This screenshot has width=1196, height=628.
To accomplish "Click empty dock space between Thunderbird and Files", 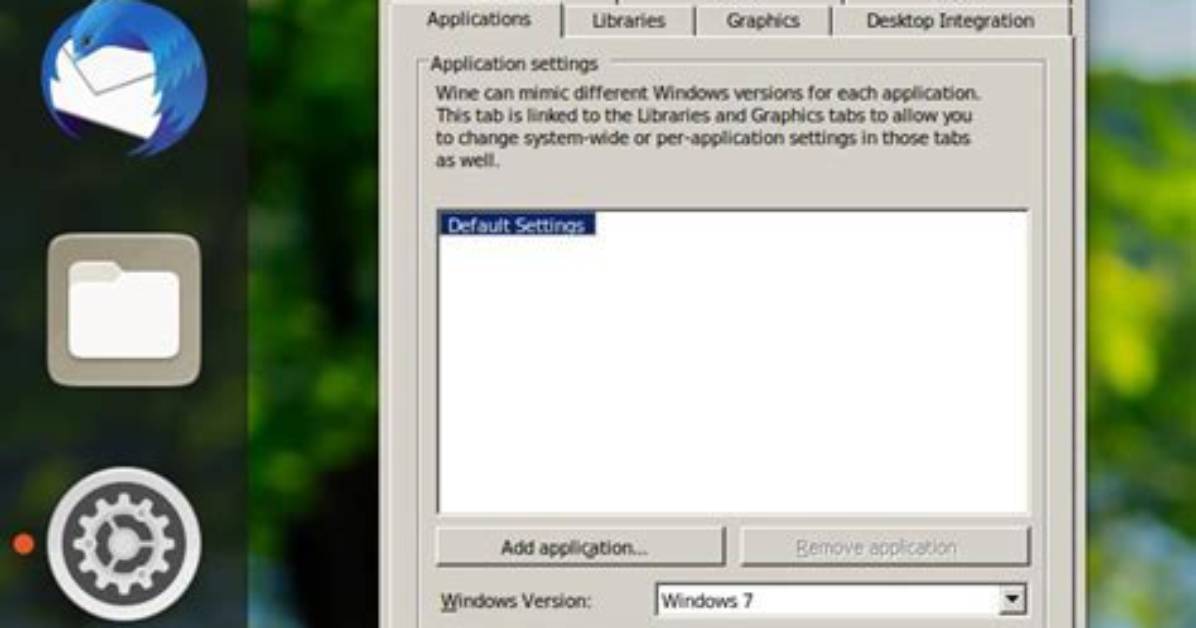I will click(124, 195).
